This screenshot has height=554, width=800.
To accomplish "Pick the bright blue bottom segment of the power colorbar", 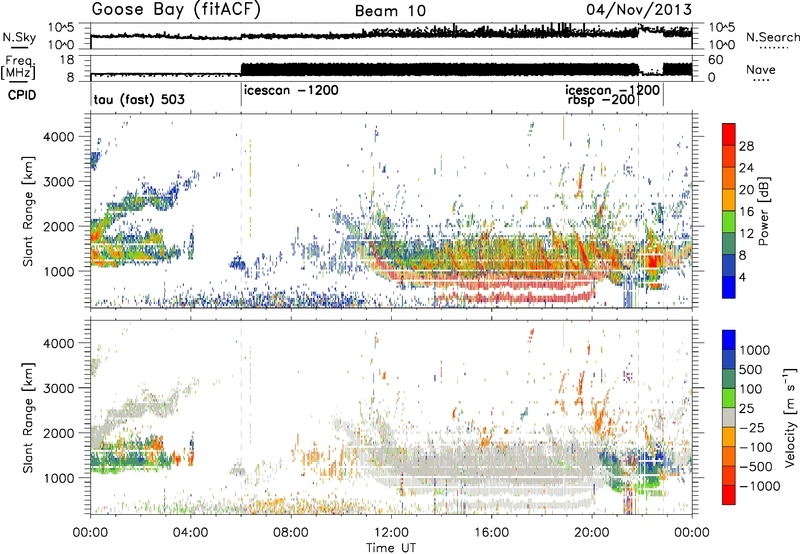I will [729, 287].
